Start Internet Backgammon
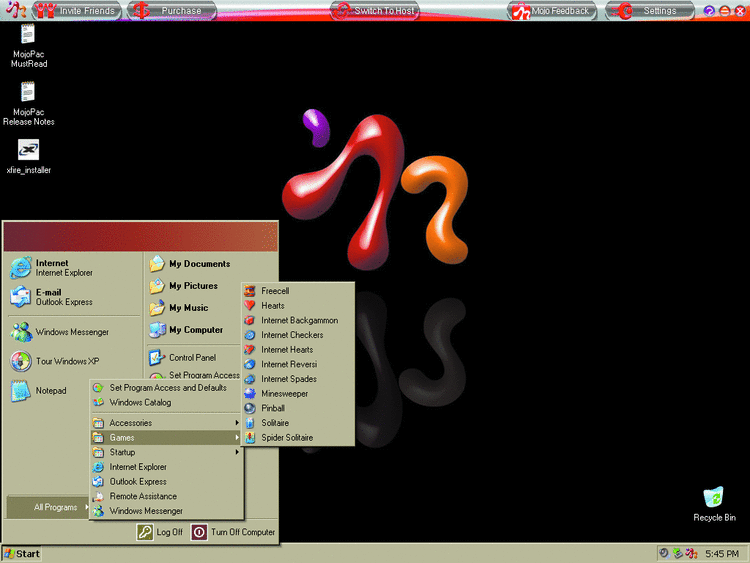Image resolution: width=750 pixels, height=563 pixels. click(298, 320)
